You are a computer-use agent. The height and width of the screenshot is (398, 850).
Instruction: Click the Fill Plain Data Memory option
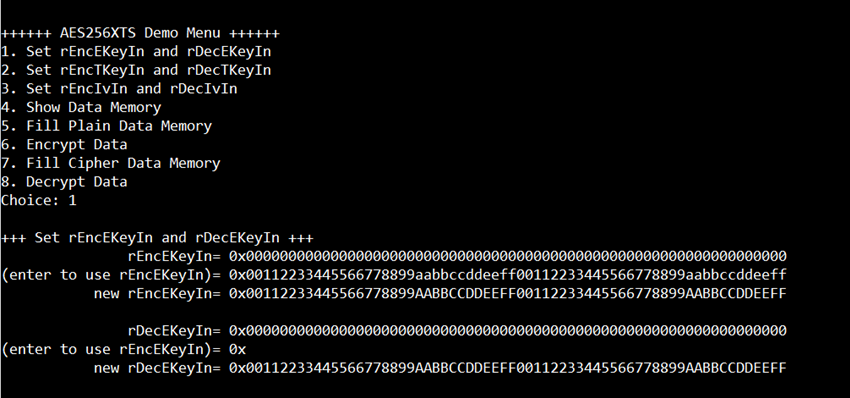pyautogui.click(x=106, y=126)
